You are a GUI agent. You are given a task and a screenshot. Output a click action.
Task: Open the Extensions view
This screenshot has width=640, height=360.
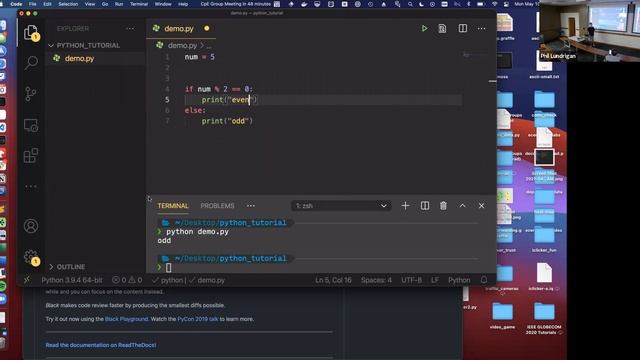click(x=31, y=156)
